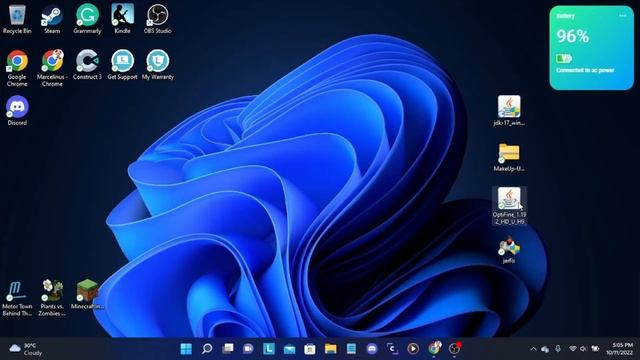Open Task View from taskbar
640x360 pixels.
(x=228, y=349)
